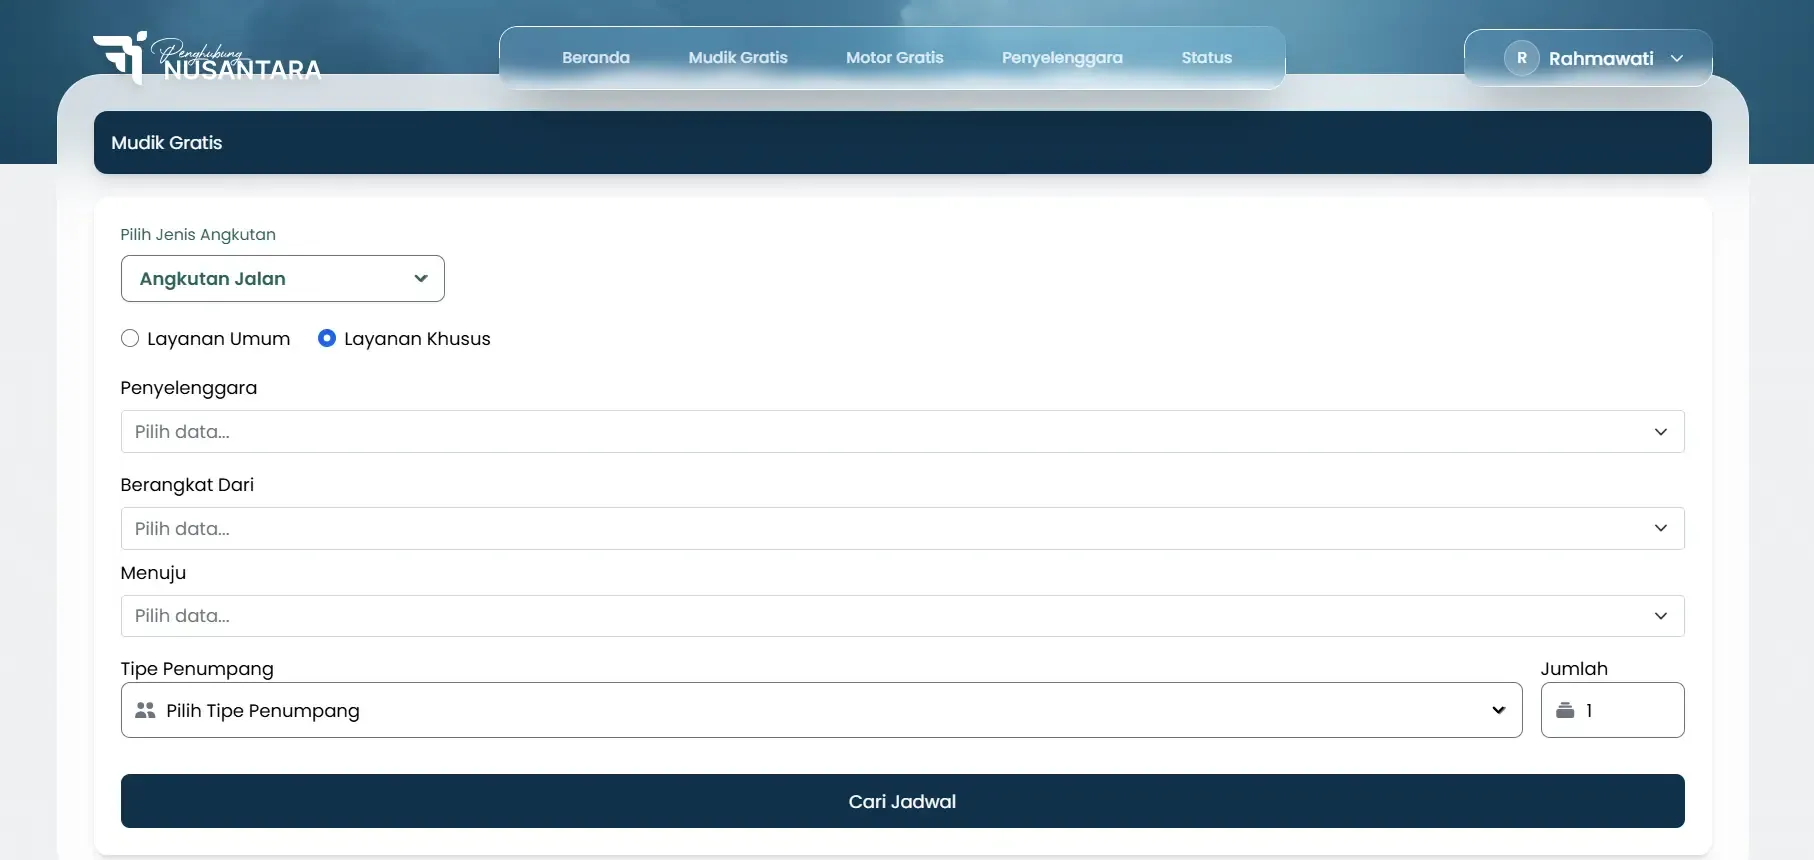
Task: Select the Layanan Umum radio button
Action: (130, 338)
